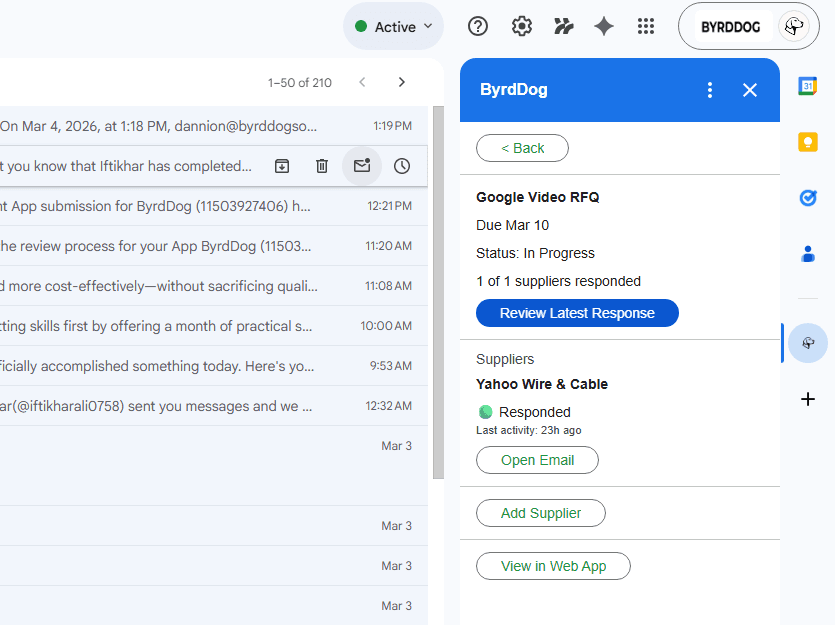This screenshot has width=835, height=625.
Task: Select the ByrdDog add-on icon
Action: [x=807, y=343]
